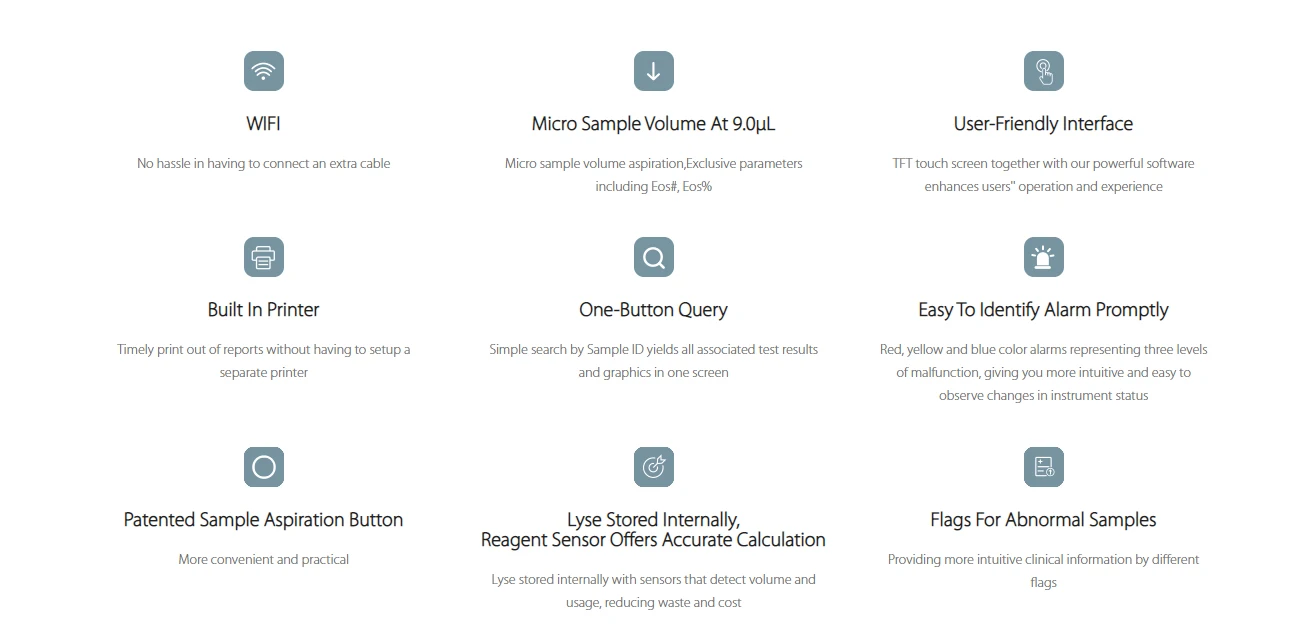Click the touch-finger user-friendly interface icon
The image size is (1310, 634).
1043,71
